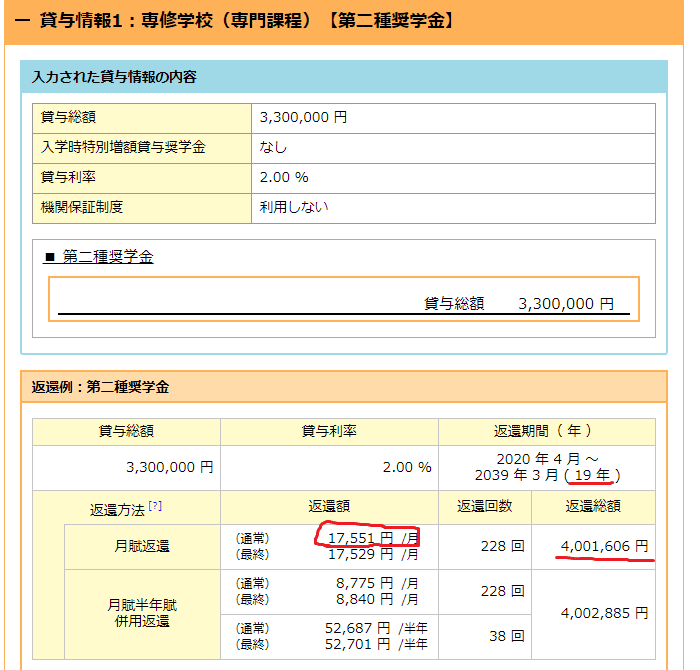Click the なし value cell
The image size is (700, 670).
[453, 148]
